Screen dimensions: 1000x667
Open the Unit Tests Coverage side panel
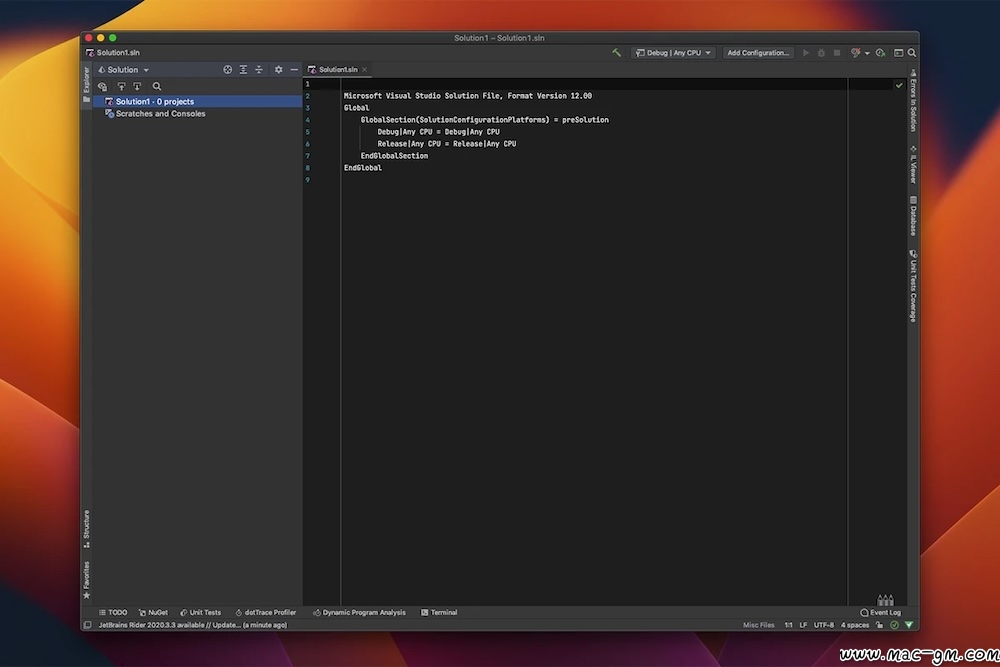click(x=913, y=286)
